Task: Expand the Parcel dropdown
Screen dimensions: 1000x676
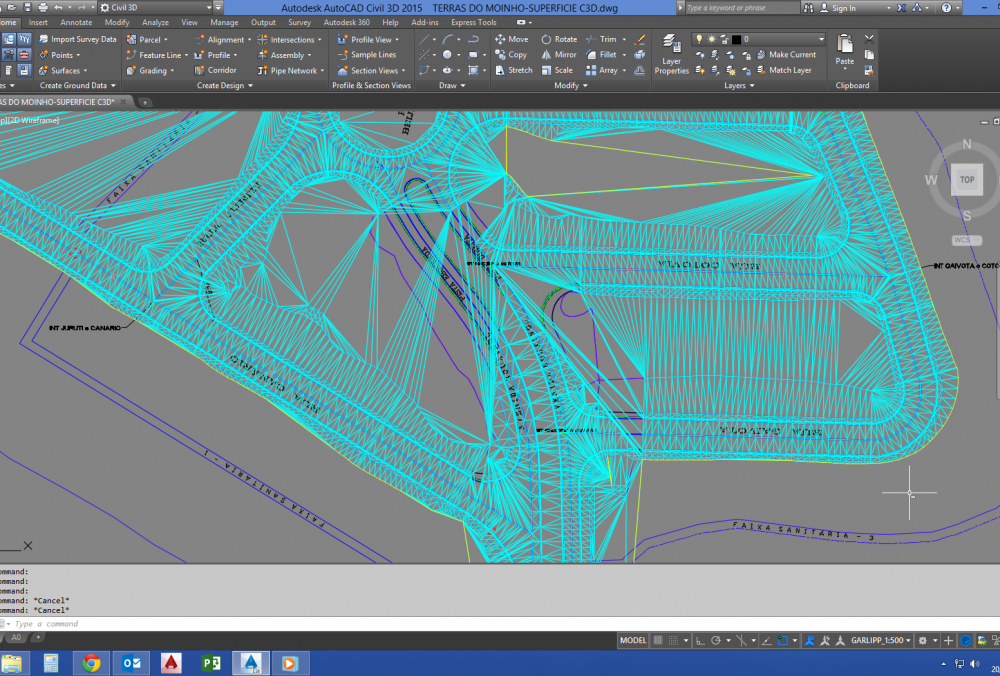Action: 166,40
